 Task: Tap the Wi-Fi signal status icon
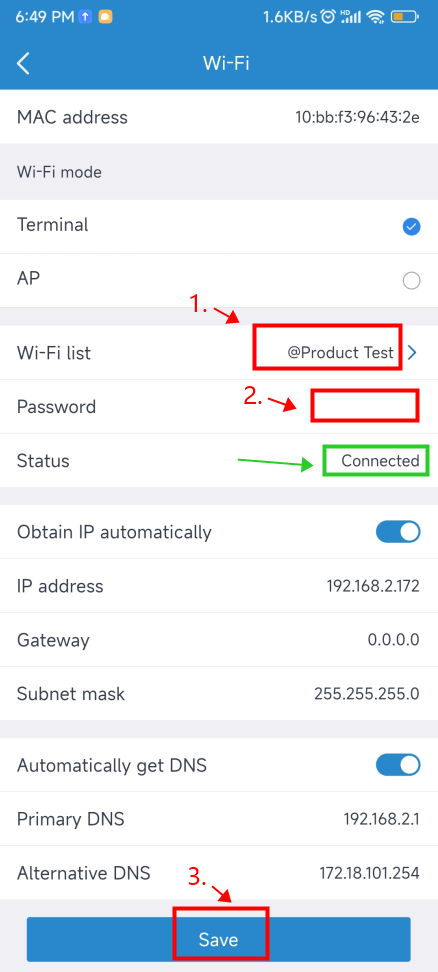(375, 17)
